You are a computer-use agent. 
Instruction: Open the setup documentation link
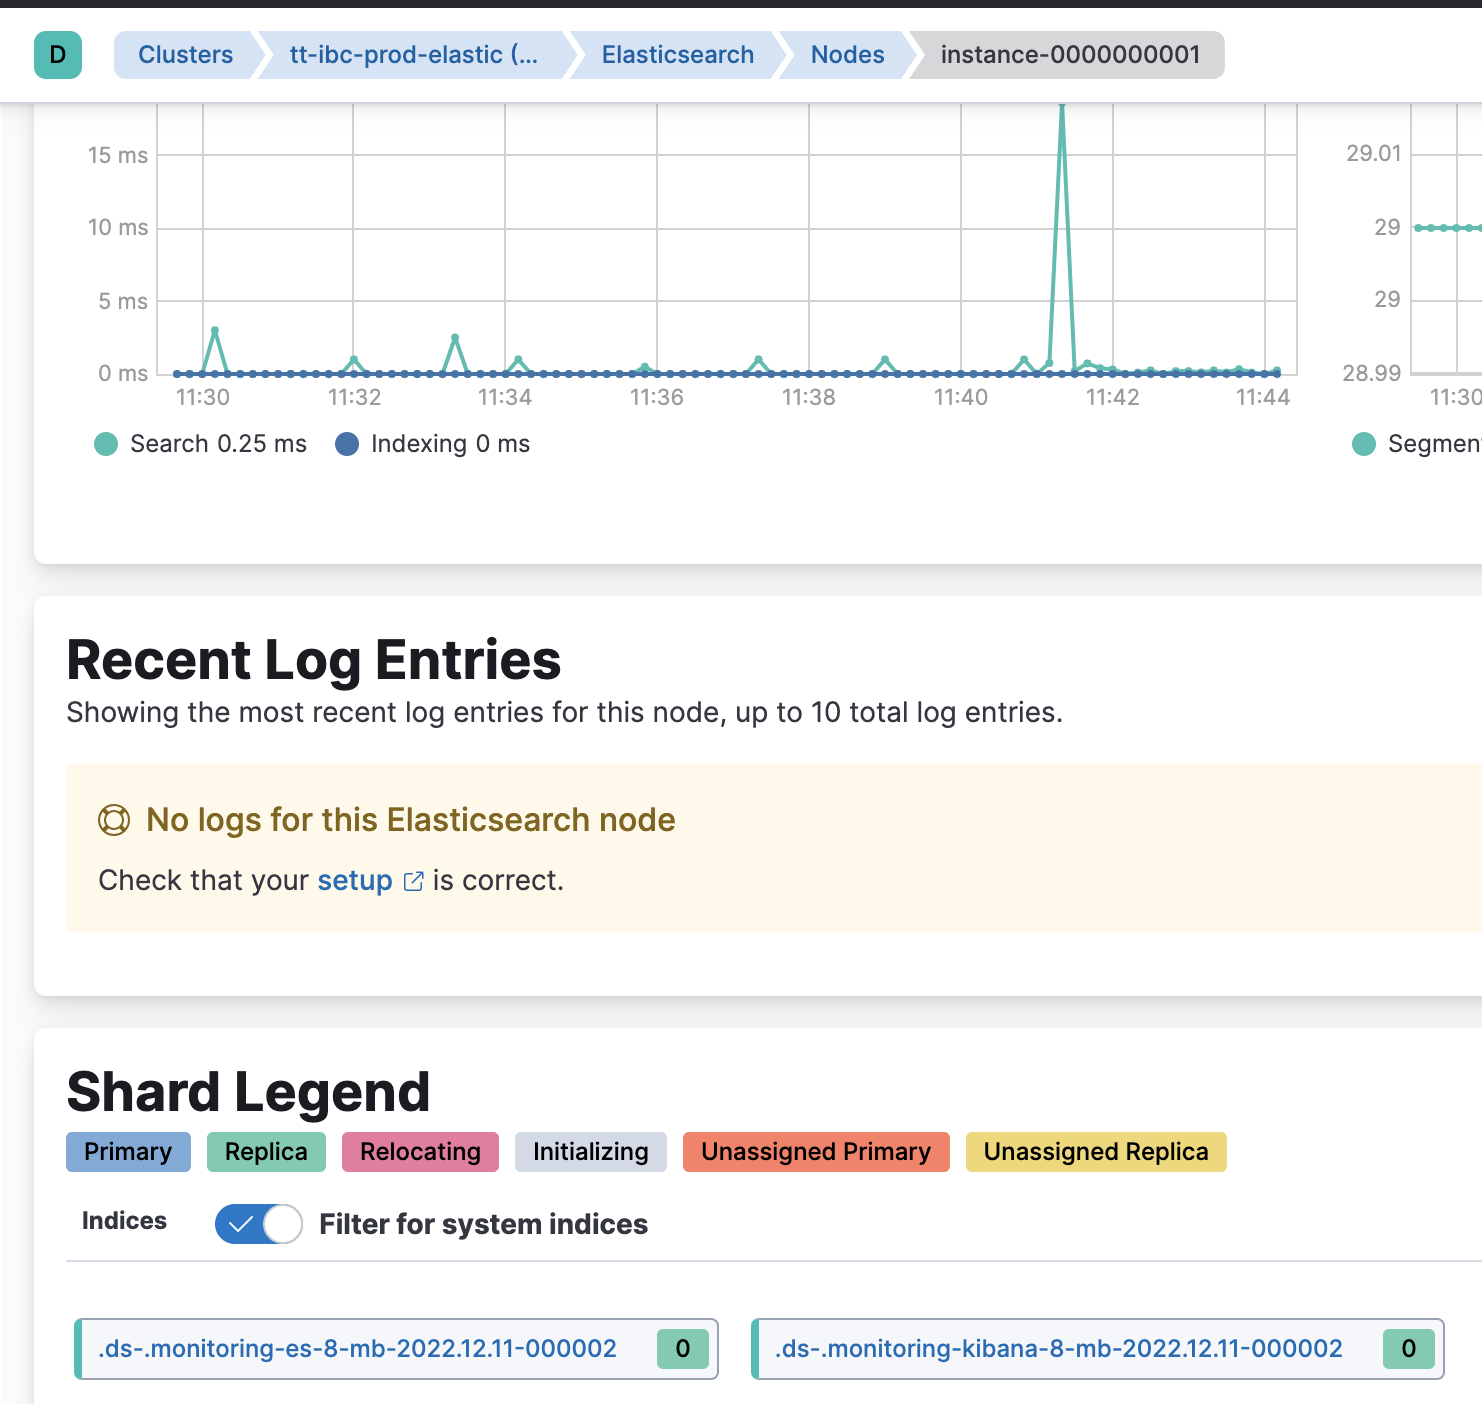(355, 881)
